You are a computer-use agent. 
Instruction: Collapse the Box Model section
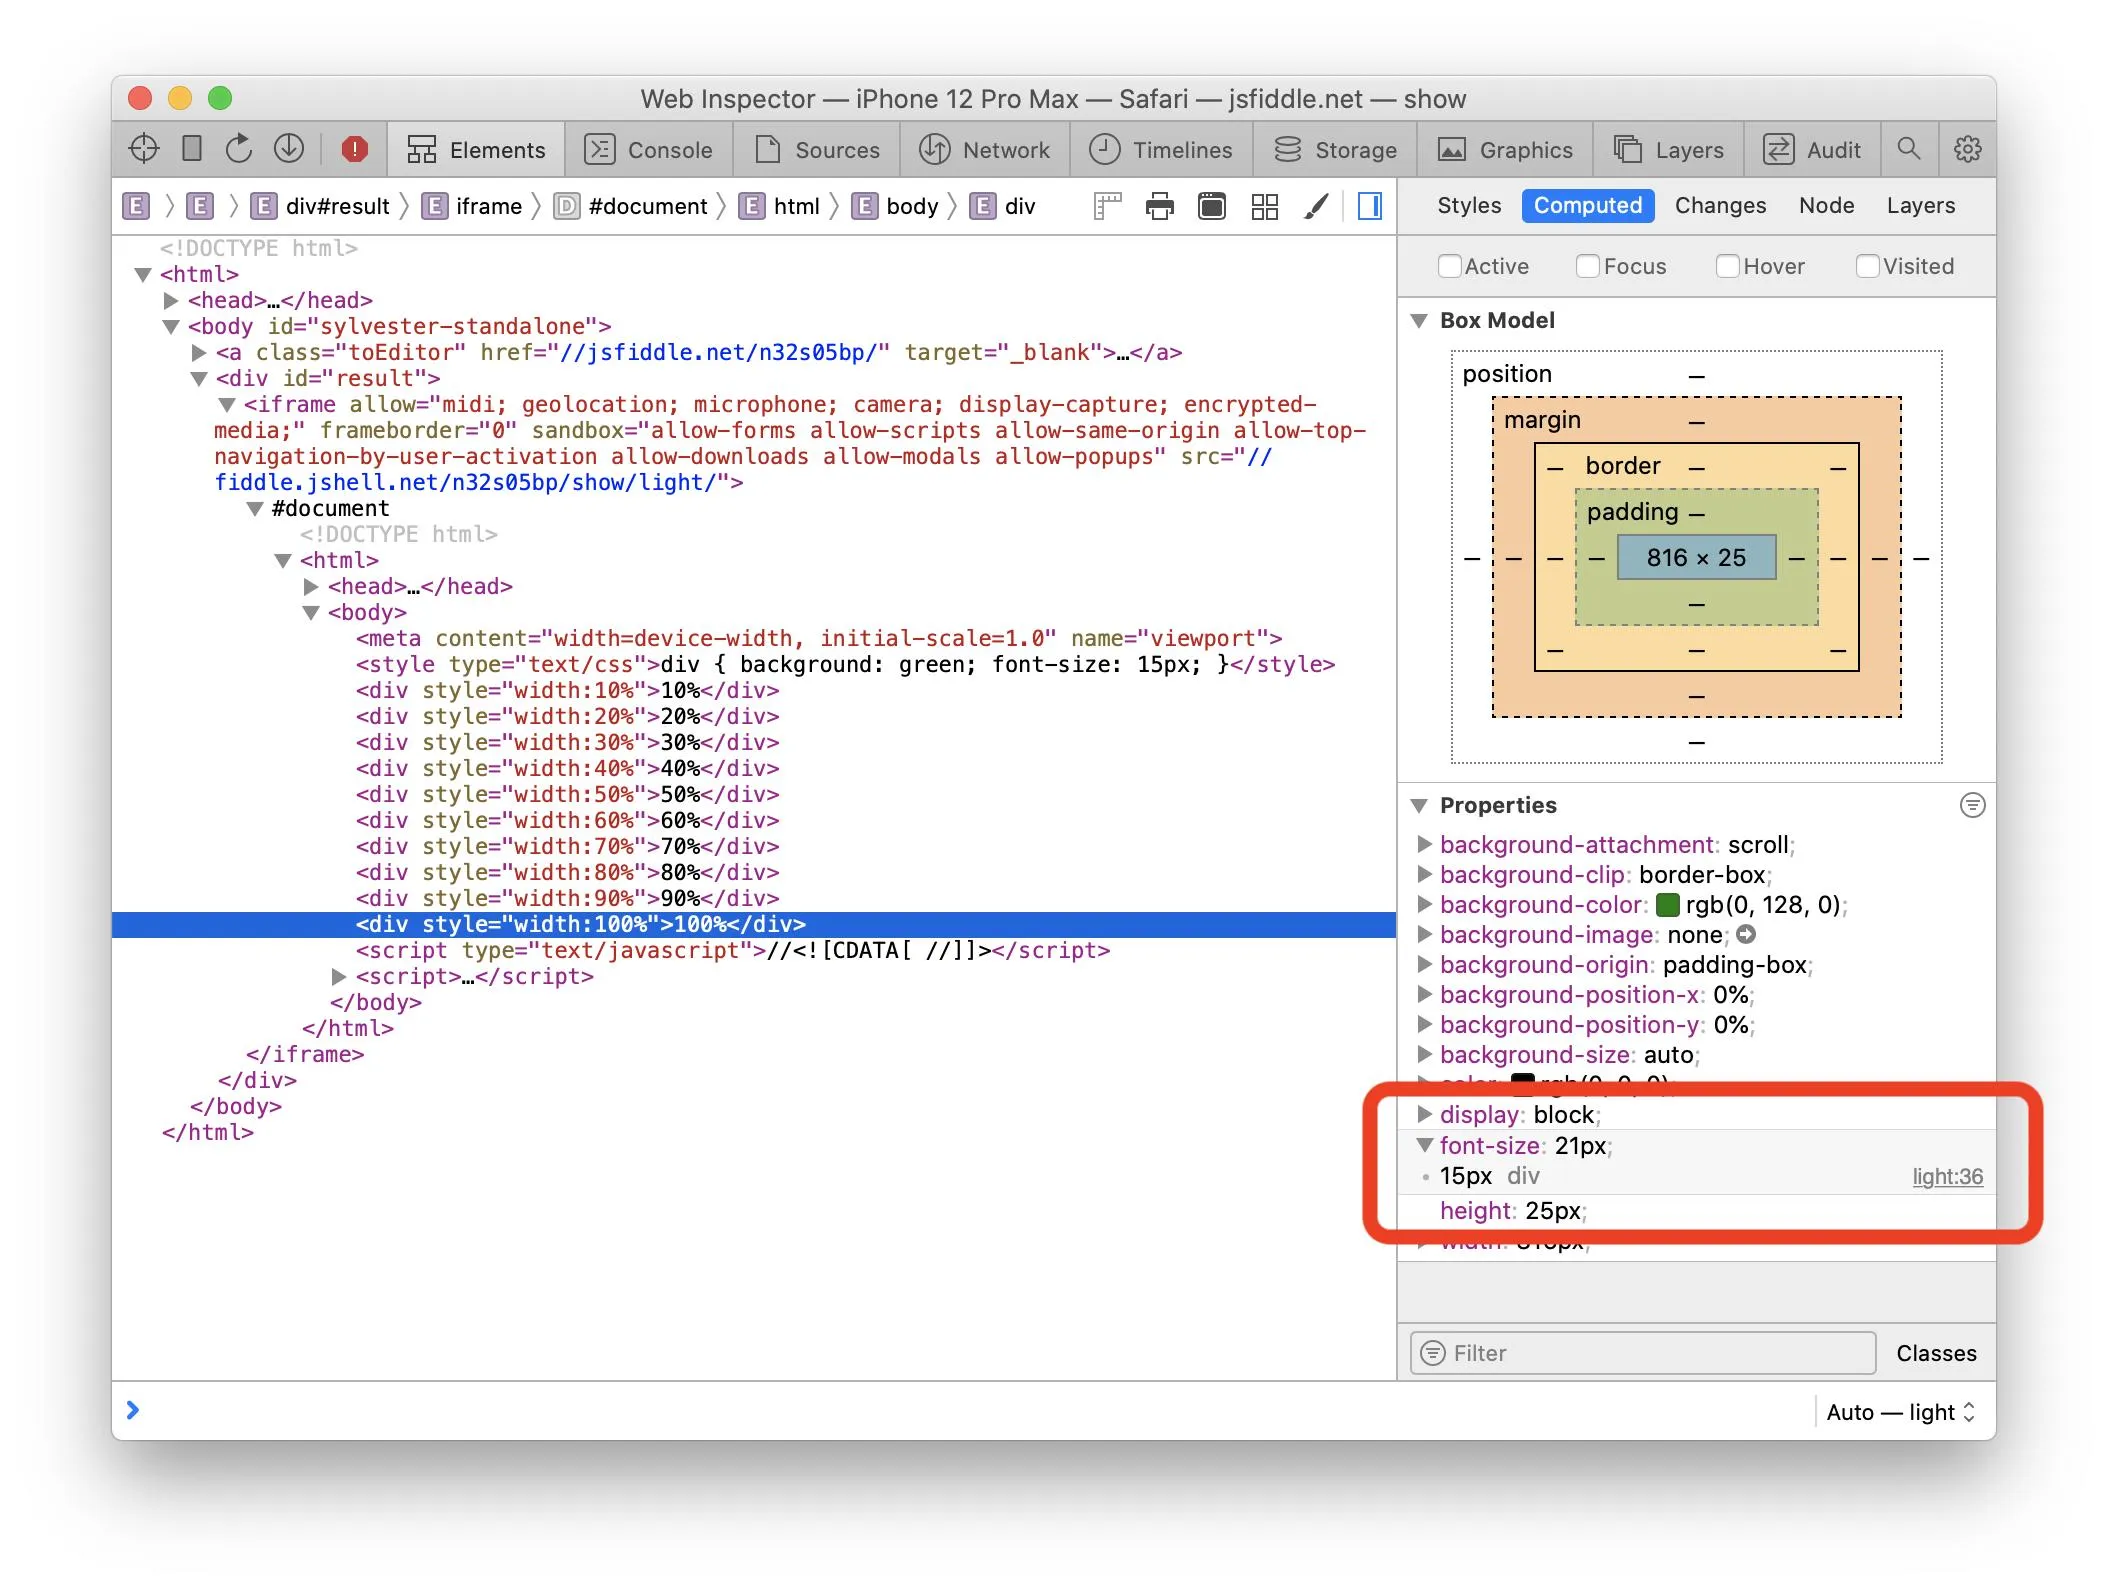[x=1419, y=320]
